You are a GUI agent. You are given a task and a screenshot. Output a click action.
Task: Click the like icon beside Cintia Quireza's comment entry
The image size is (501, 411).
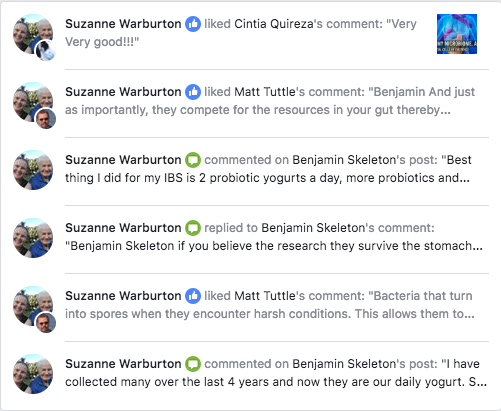[193, 24]
